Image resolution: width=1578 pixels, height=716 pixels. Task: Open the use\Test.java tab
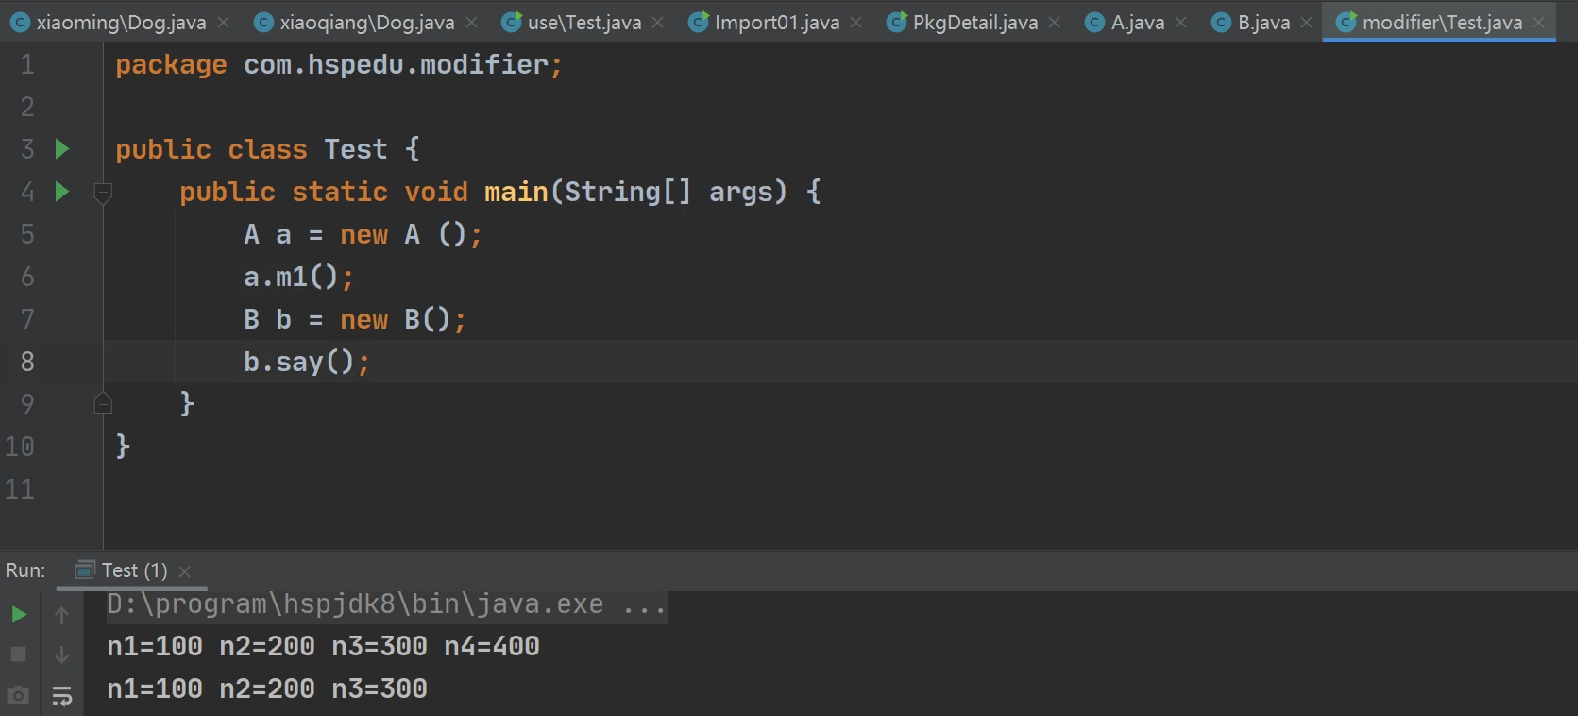584,22
